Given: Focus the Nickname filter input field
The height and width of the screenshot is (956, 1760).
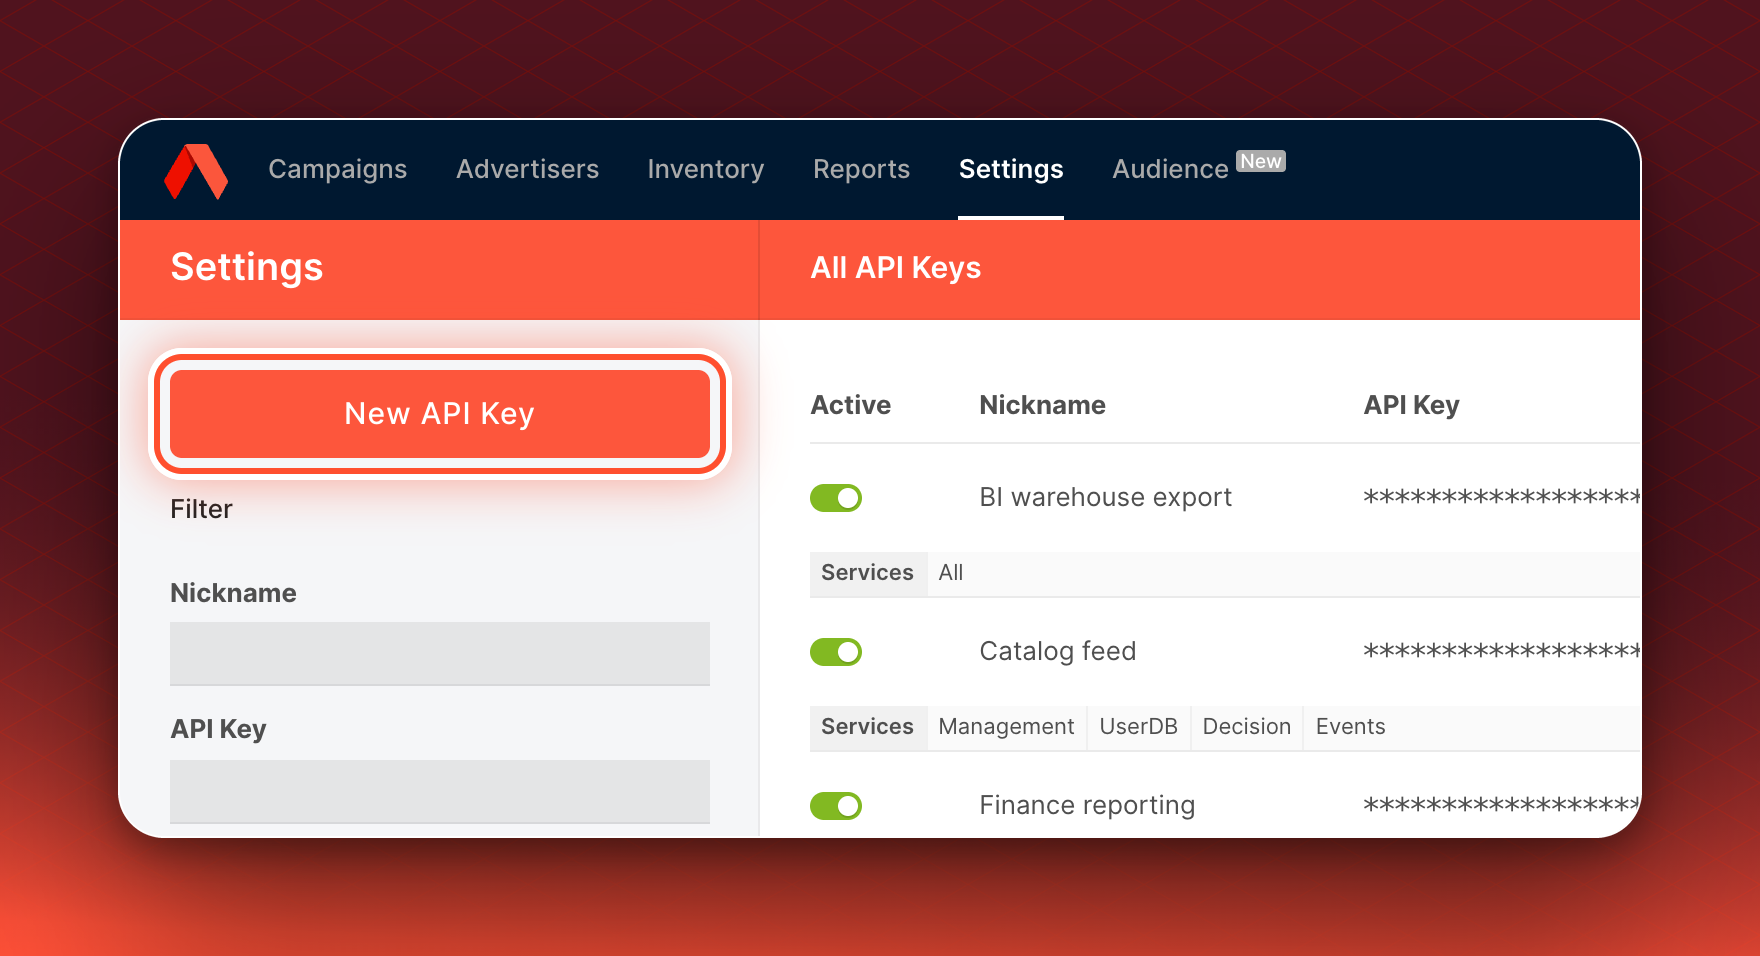Looking at the screenshot, I should click(x=440, y=654).
